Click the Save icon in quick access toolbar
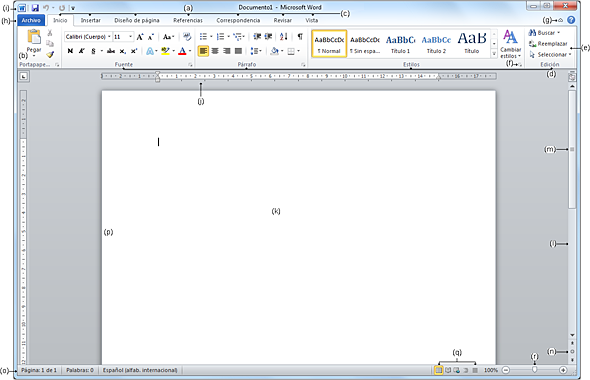Image resolution: width=590 pixels, height=380 pixels. click(35, 8)
